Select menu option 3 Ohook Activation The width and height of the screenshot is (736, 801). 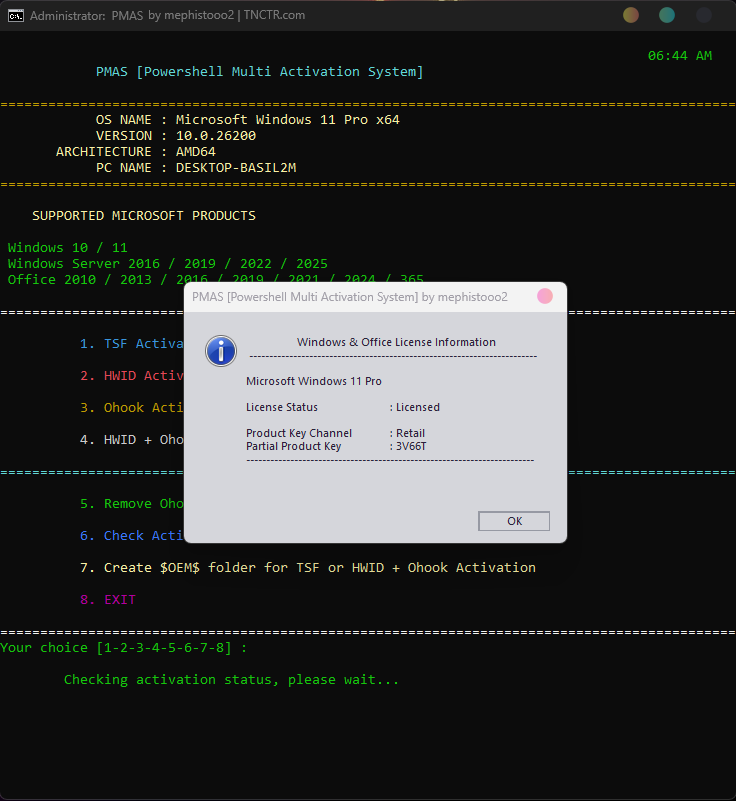132,408
